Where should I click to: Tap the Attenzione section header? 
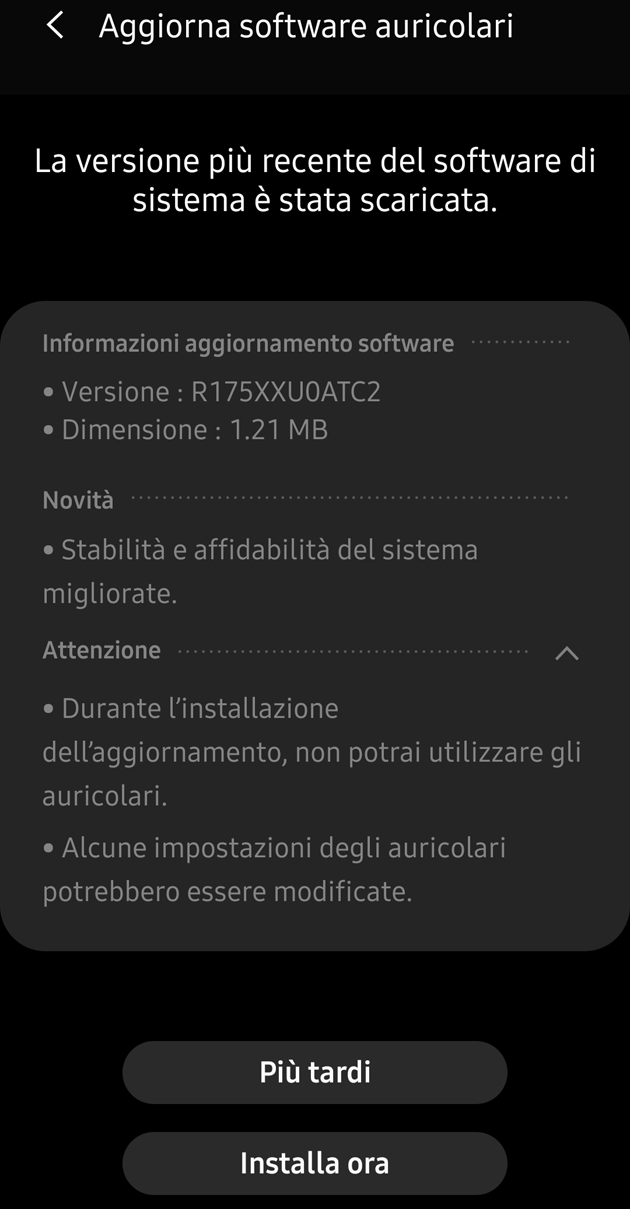(x=101, y=650)
